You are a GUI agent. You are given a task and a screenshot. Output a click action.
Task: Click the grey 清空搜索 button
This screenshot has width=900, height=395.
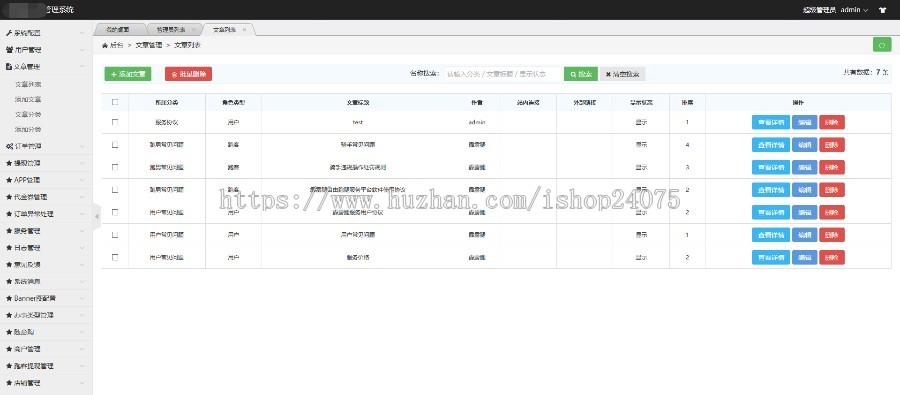click(x=623, y=74)
